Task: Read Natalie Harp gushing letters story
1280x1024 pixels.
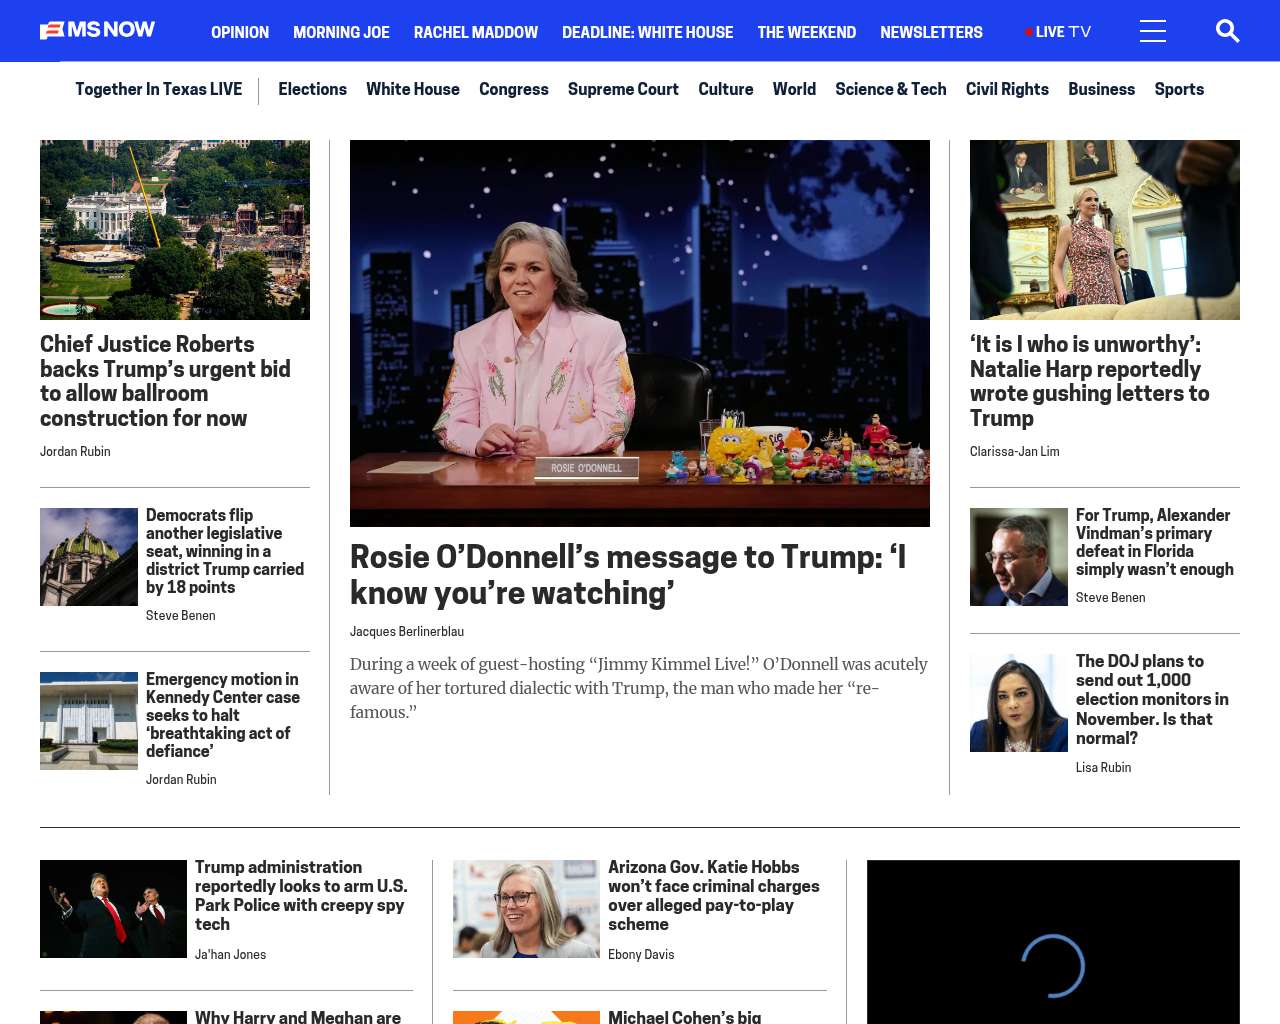Action: [x=1090, y=381]
